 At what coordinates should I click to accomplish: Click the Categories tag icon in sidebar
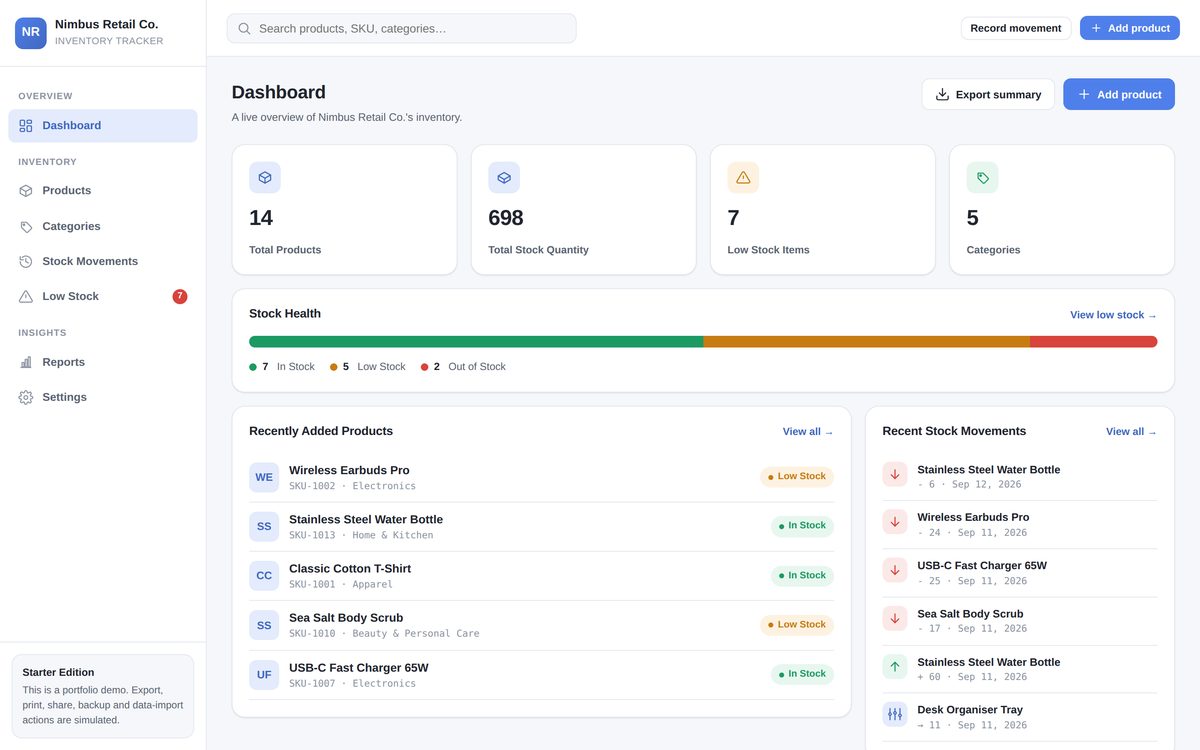coord(26,227)
